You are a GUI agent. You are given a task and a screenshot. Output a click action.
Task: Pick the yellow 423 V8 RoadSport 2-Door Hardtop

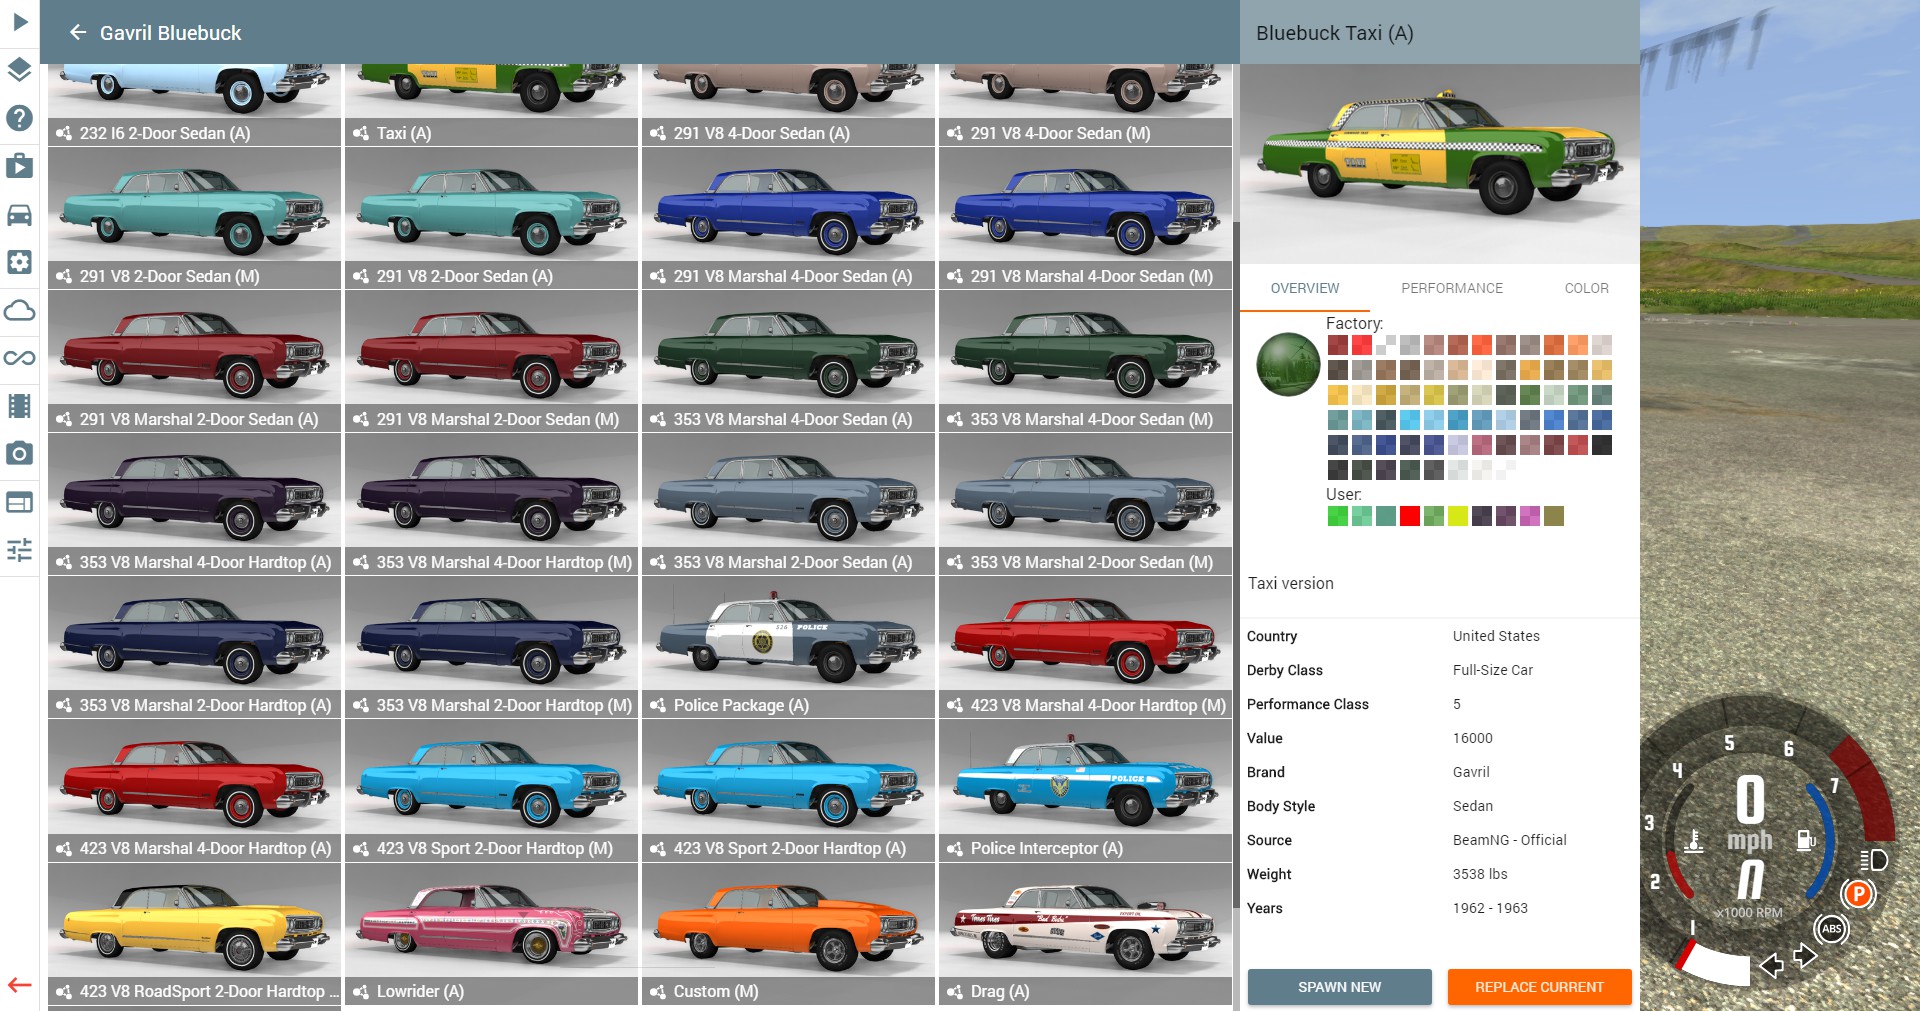(x=194, y=933)
